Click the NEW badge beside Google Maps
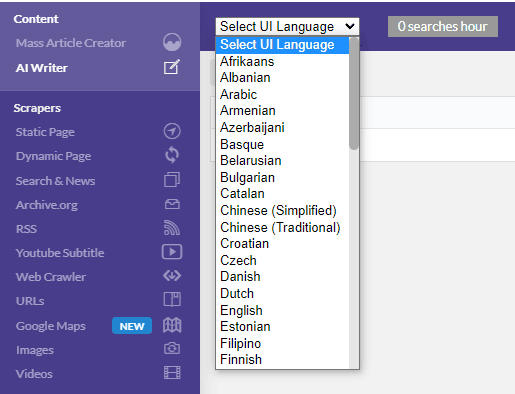 pyautogui.click(x=132, y=326)
